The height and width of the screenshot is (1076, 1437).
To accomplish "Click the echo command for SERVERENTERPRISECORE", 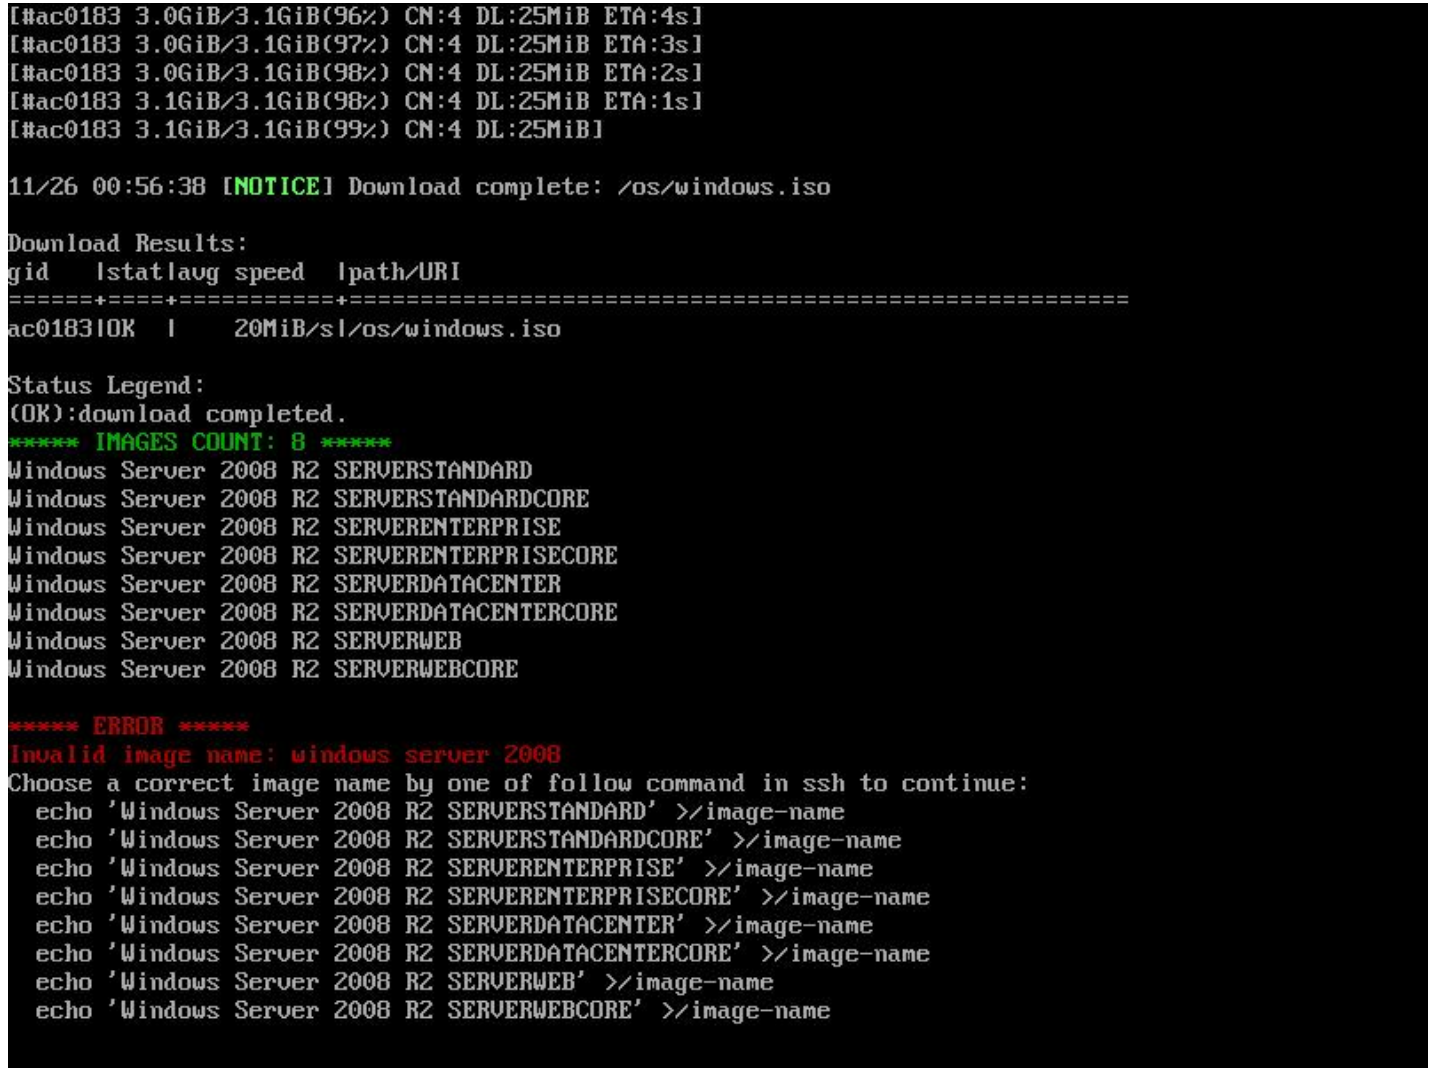I will tap(483, 897).
